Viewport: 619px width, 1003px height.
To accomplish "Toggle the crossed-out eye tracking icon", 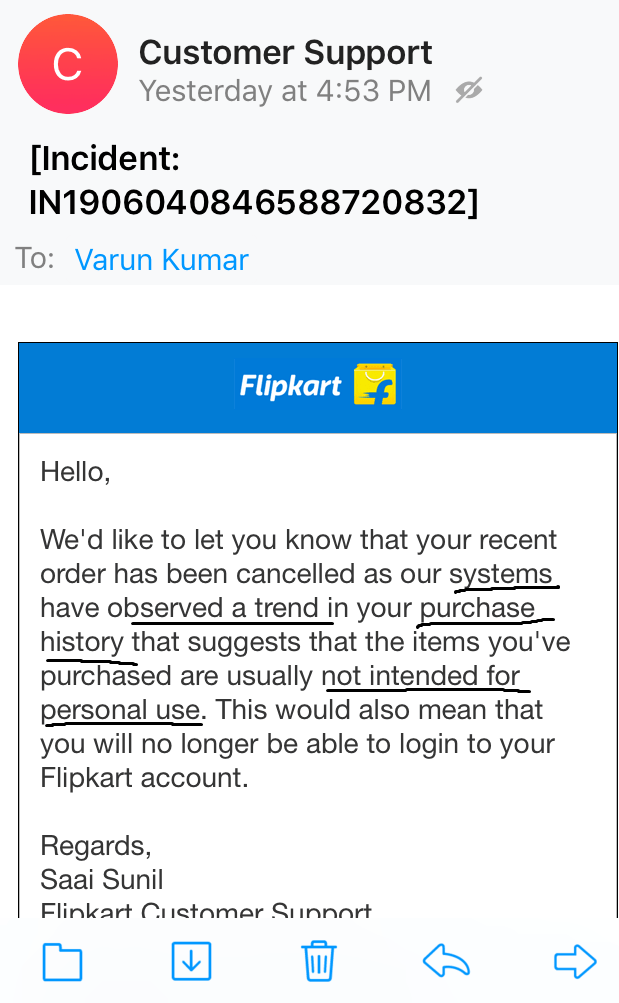I will point(468,91).
